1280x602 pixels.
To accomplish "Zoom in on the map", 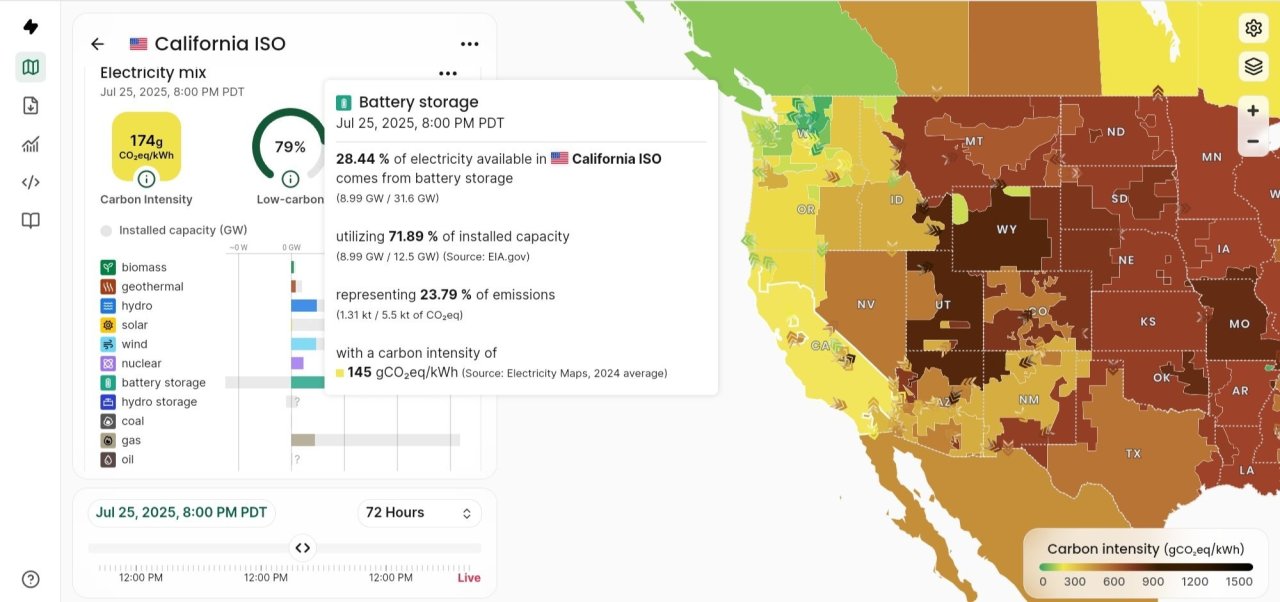I will click(x=1253, y=111).
